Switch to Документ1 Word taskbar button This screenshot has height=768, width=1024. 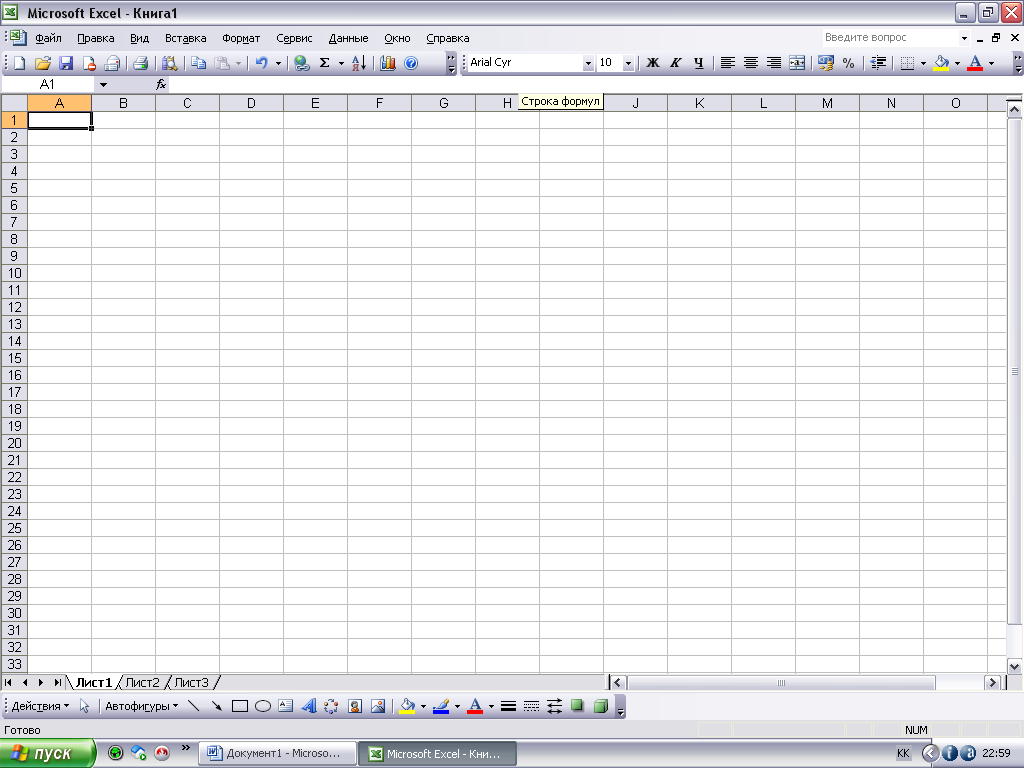(x=278, y=753)
